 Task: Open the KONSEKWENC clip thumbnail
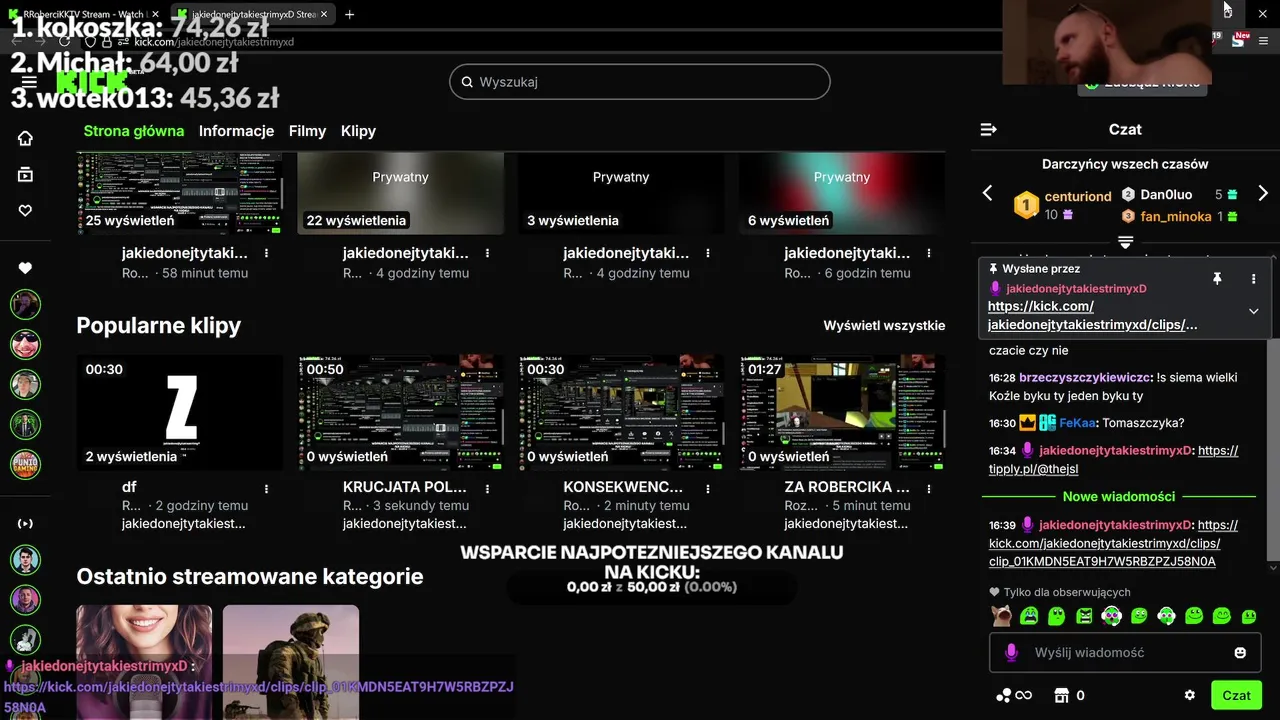[x=621, y=412]
